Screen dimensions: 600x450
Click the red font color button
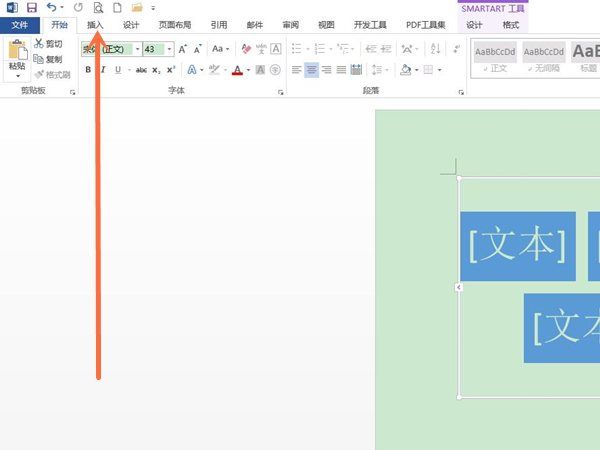[x=237, y=69]
